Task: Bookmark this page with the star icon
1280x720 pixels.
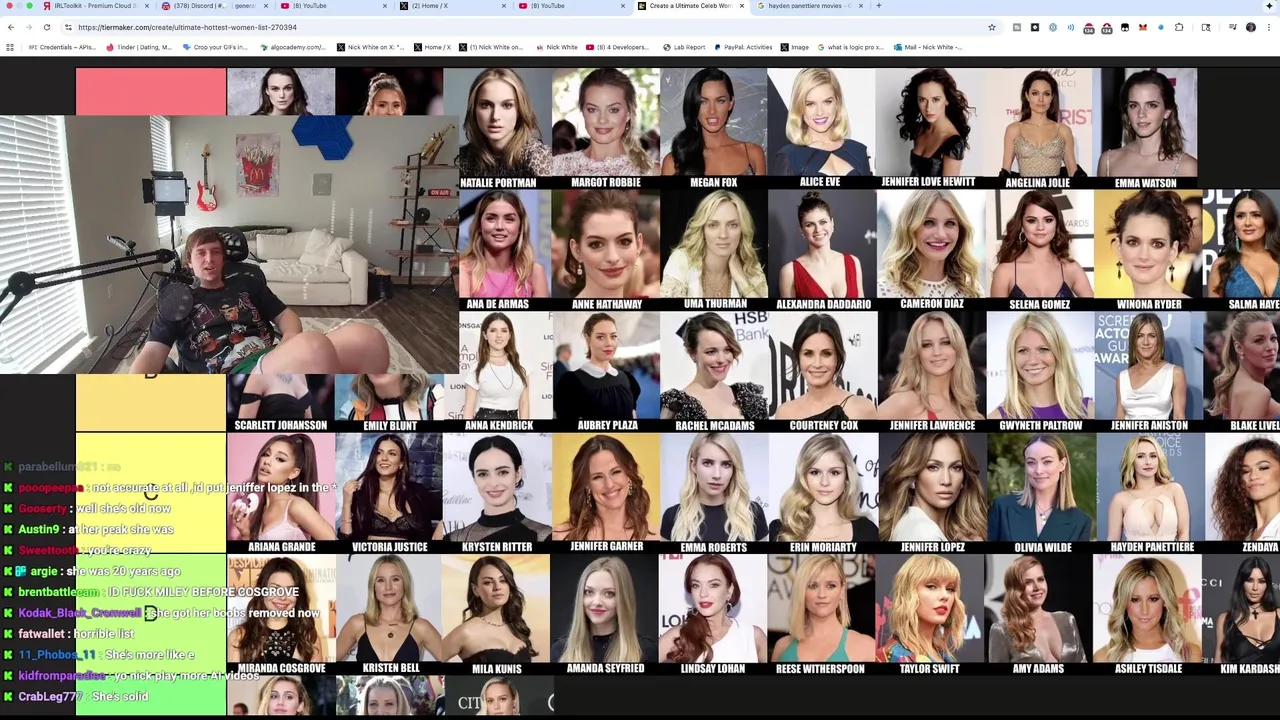Action: click(991, 27)
